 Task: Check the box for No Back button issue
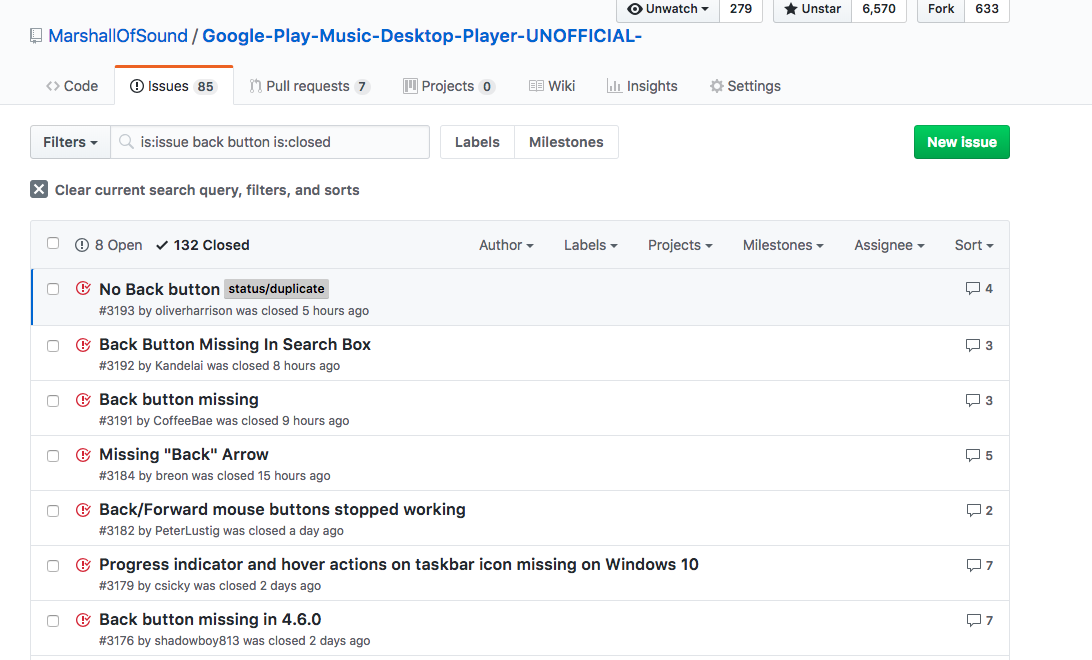(x=53, y=289)
